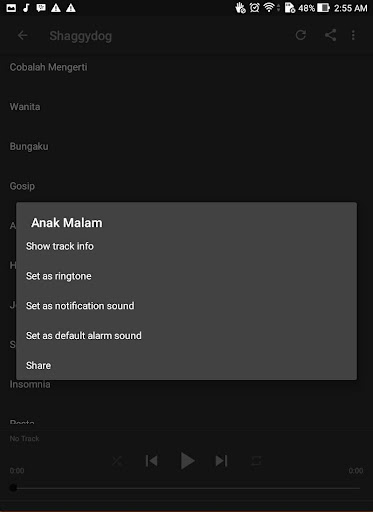Skip to the next track

(x=221, y=461)
